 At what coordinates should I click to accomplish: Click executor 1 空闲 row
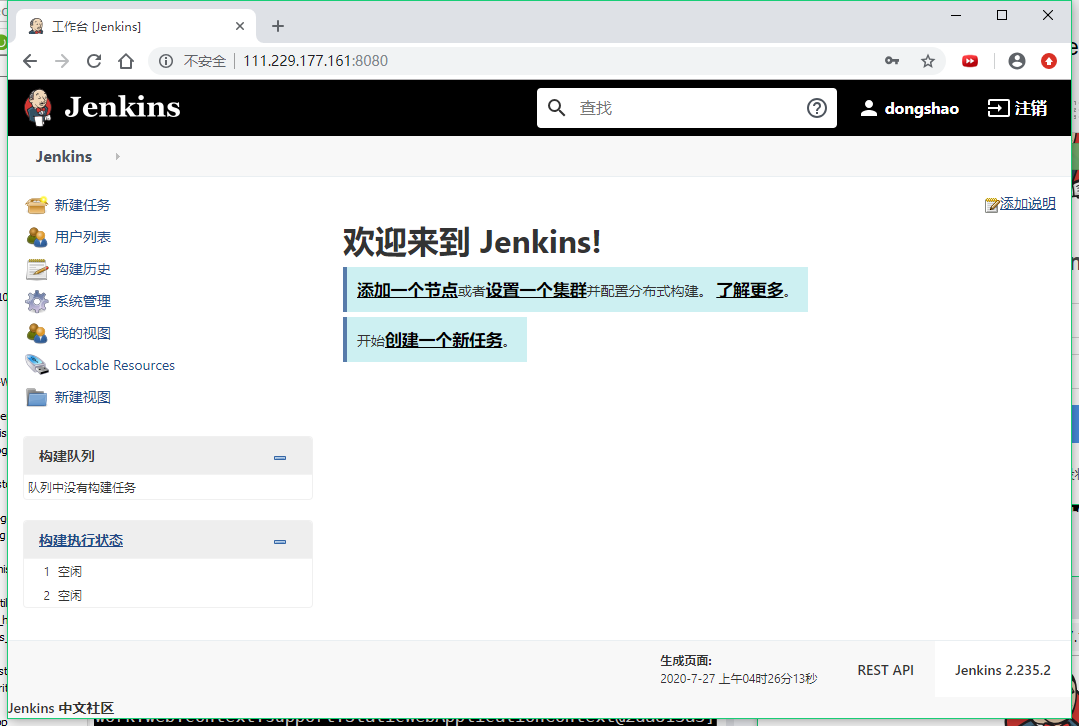168,571
